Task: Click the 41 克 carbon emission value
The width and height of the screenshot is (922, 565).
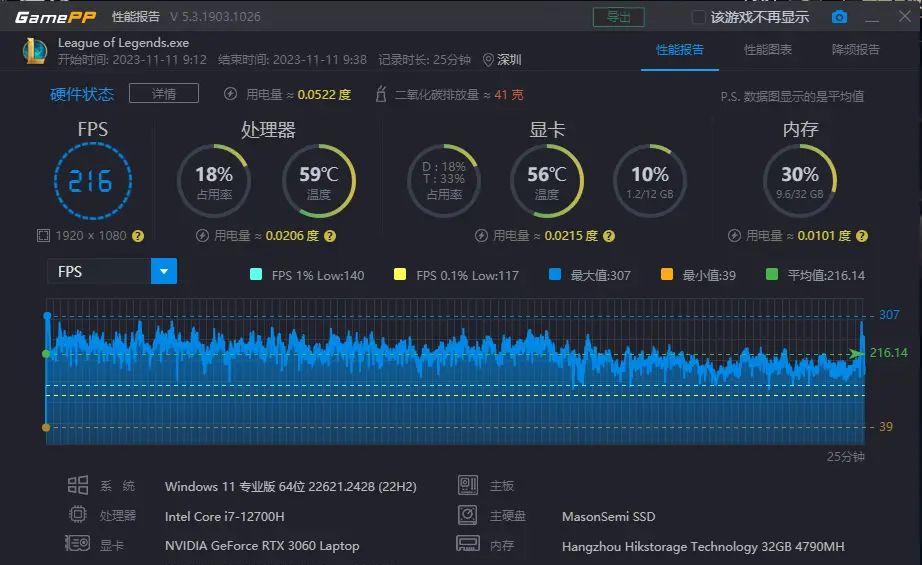Action: [509, 95]
